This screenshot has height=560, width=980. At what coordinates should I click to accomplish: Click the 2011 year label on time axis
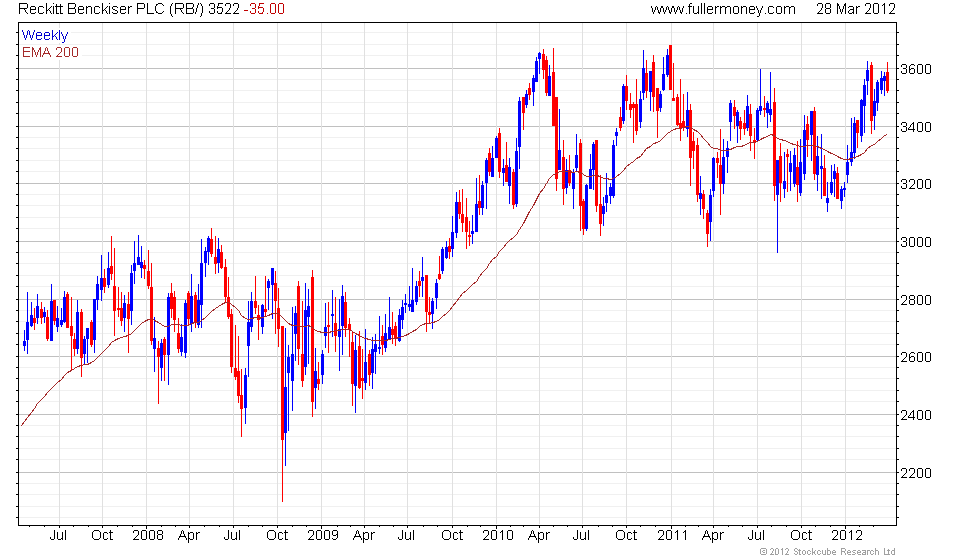tap(672, 536)
